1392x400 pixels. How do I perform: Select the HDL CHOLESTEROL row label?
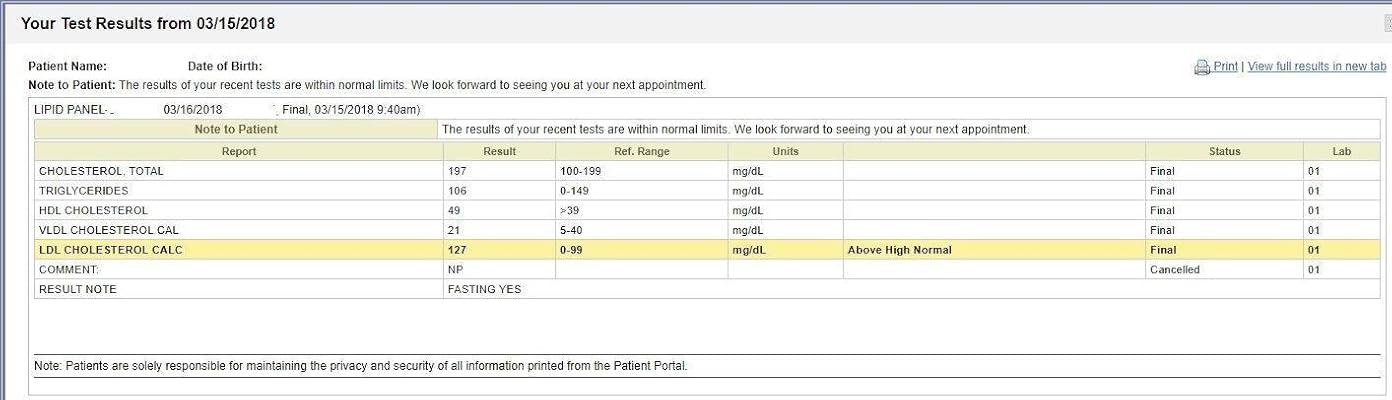click(93, 211)
